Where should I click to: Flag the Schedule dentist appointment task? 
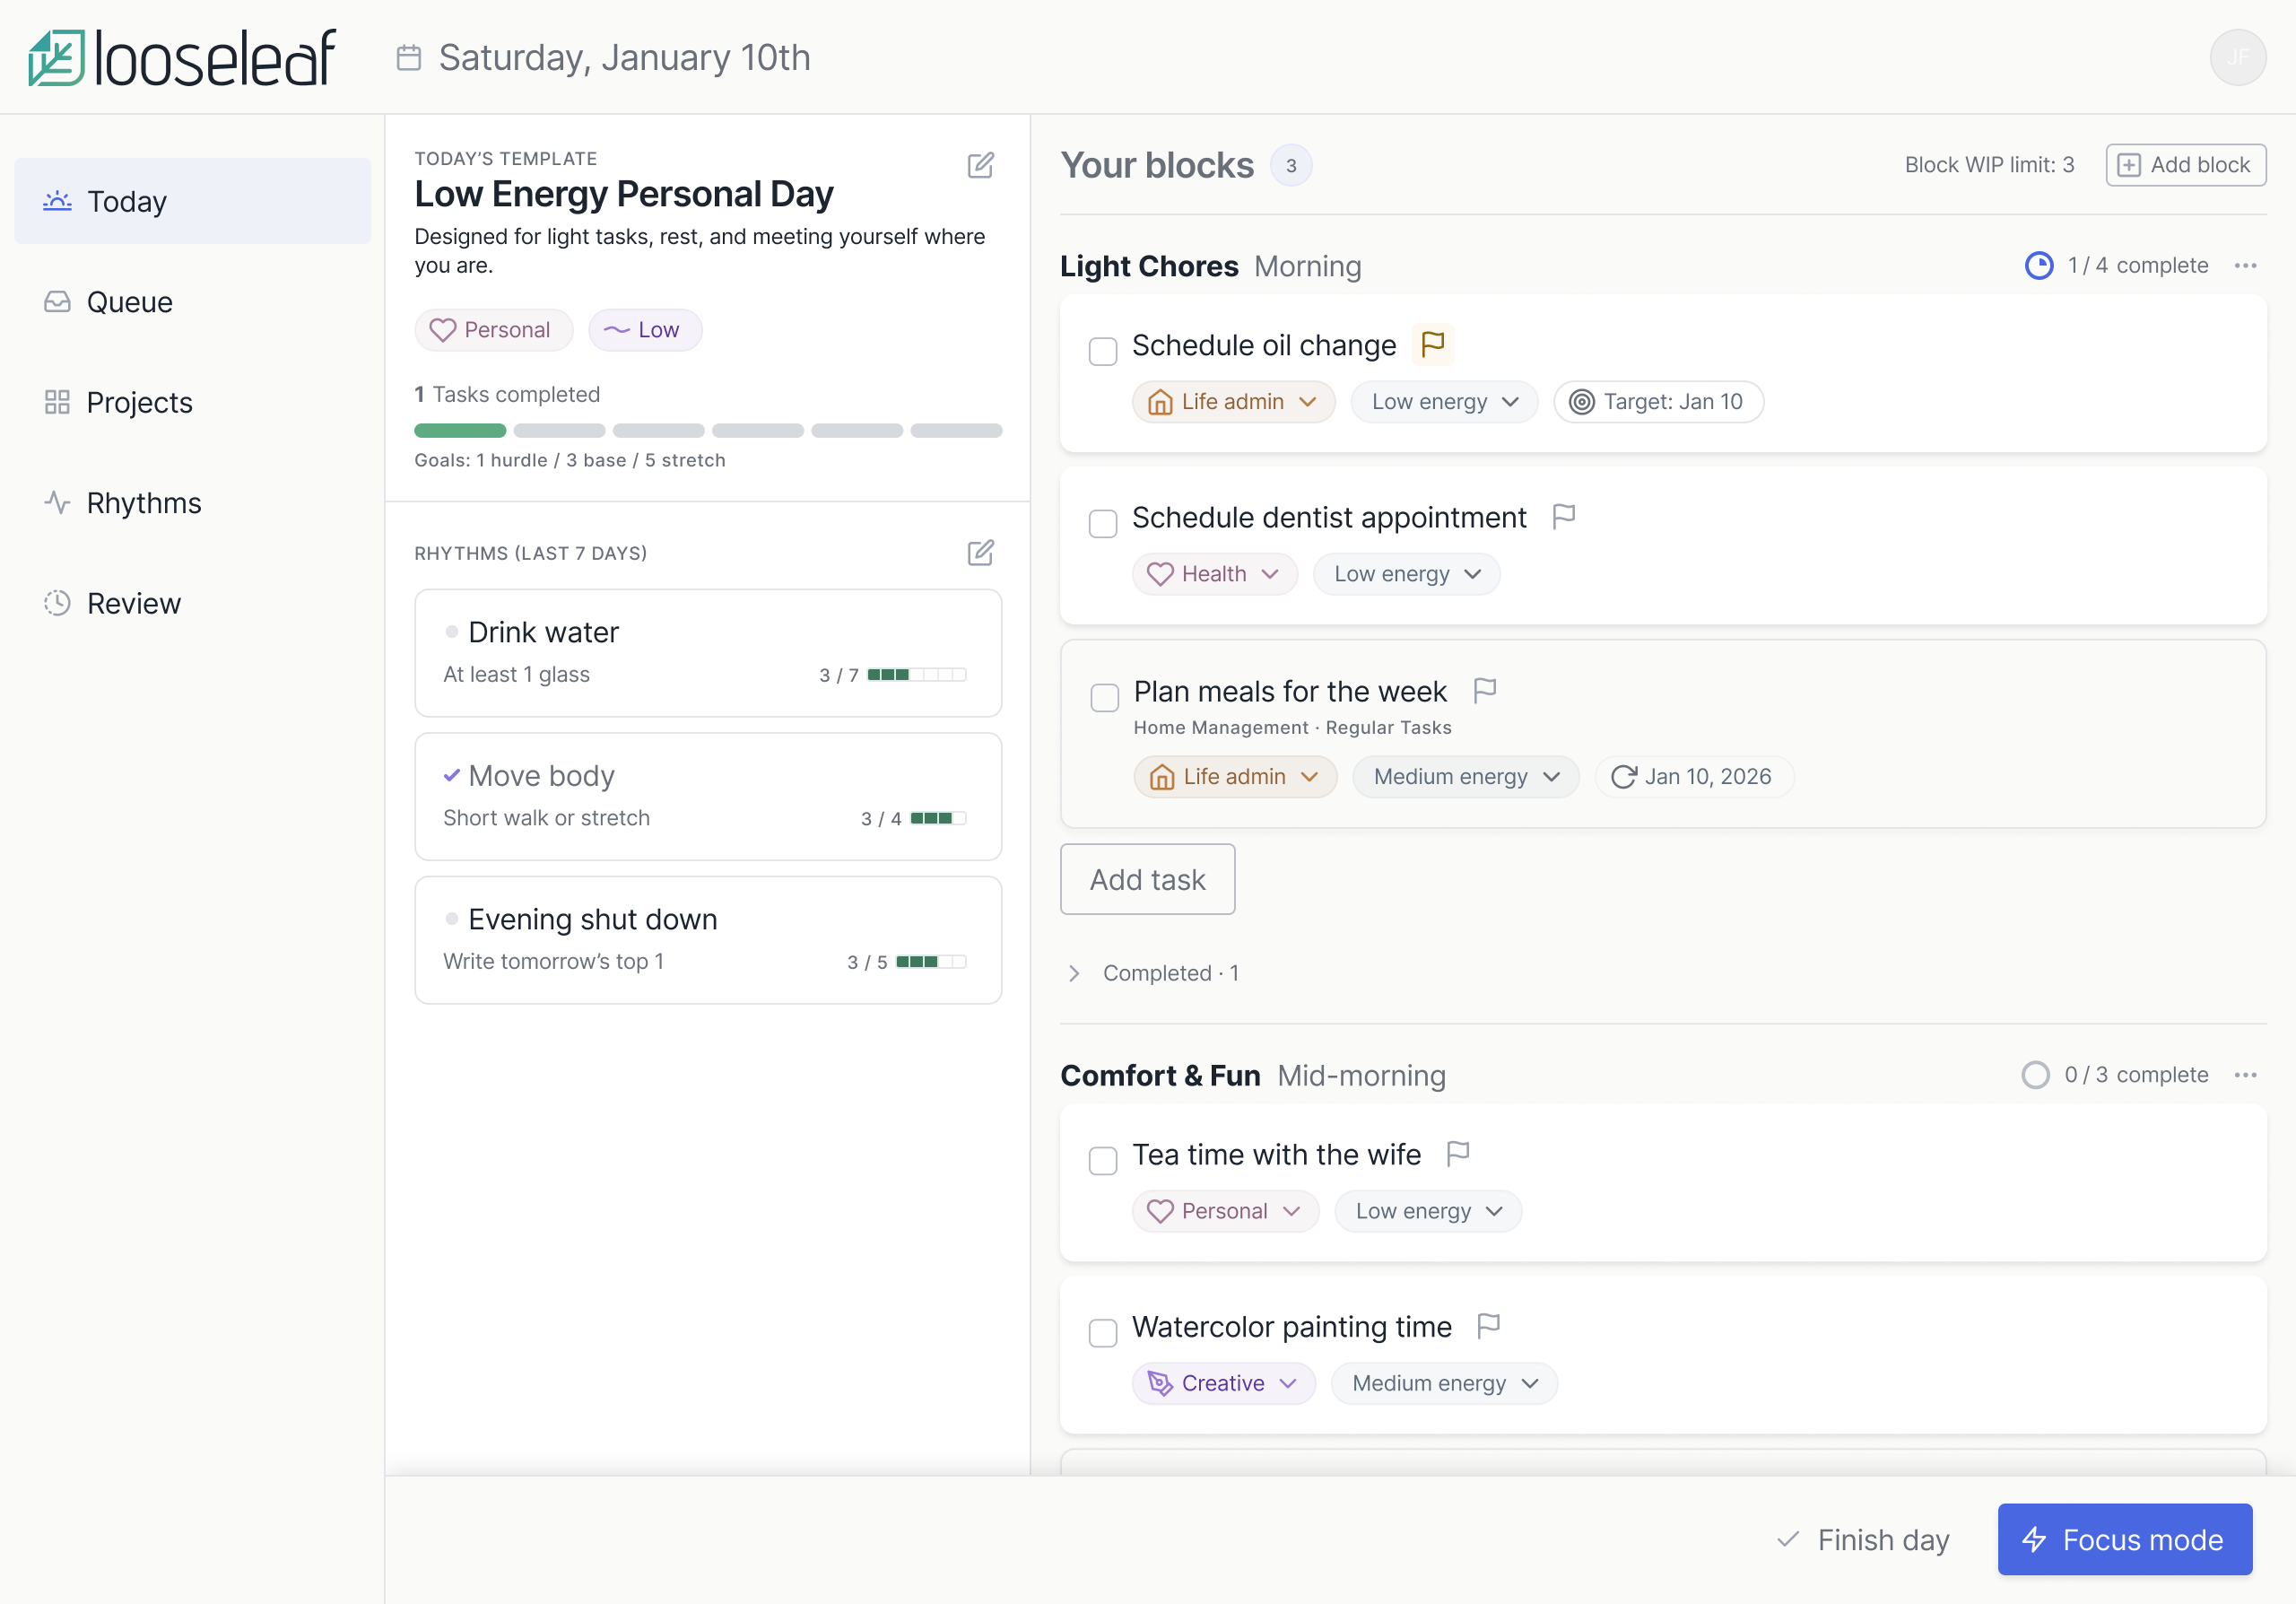[x=1563, y=516]
